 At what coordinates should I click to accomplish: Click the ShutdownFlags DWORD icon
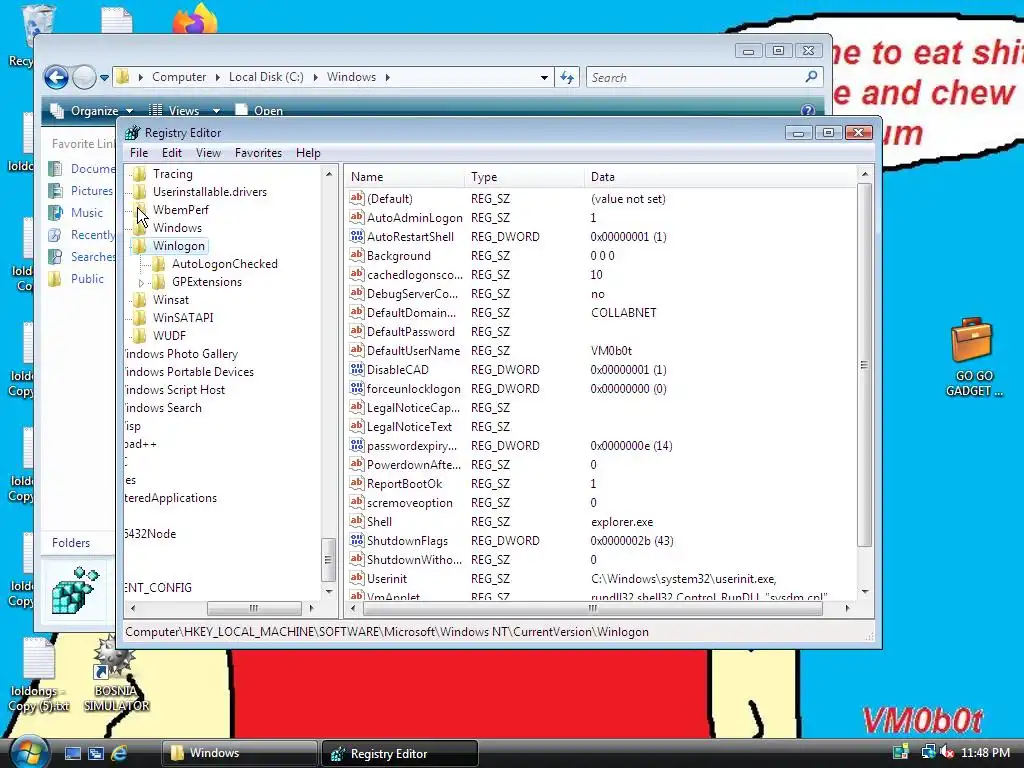[x=357, y=540]
